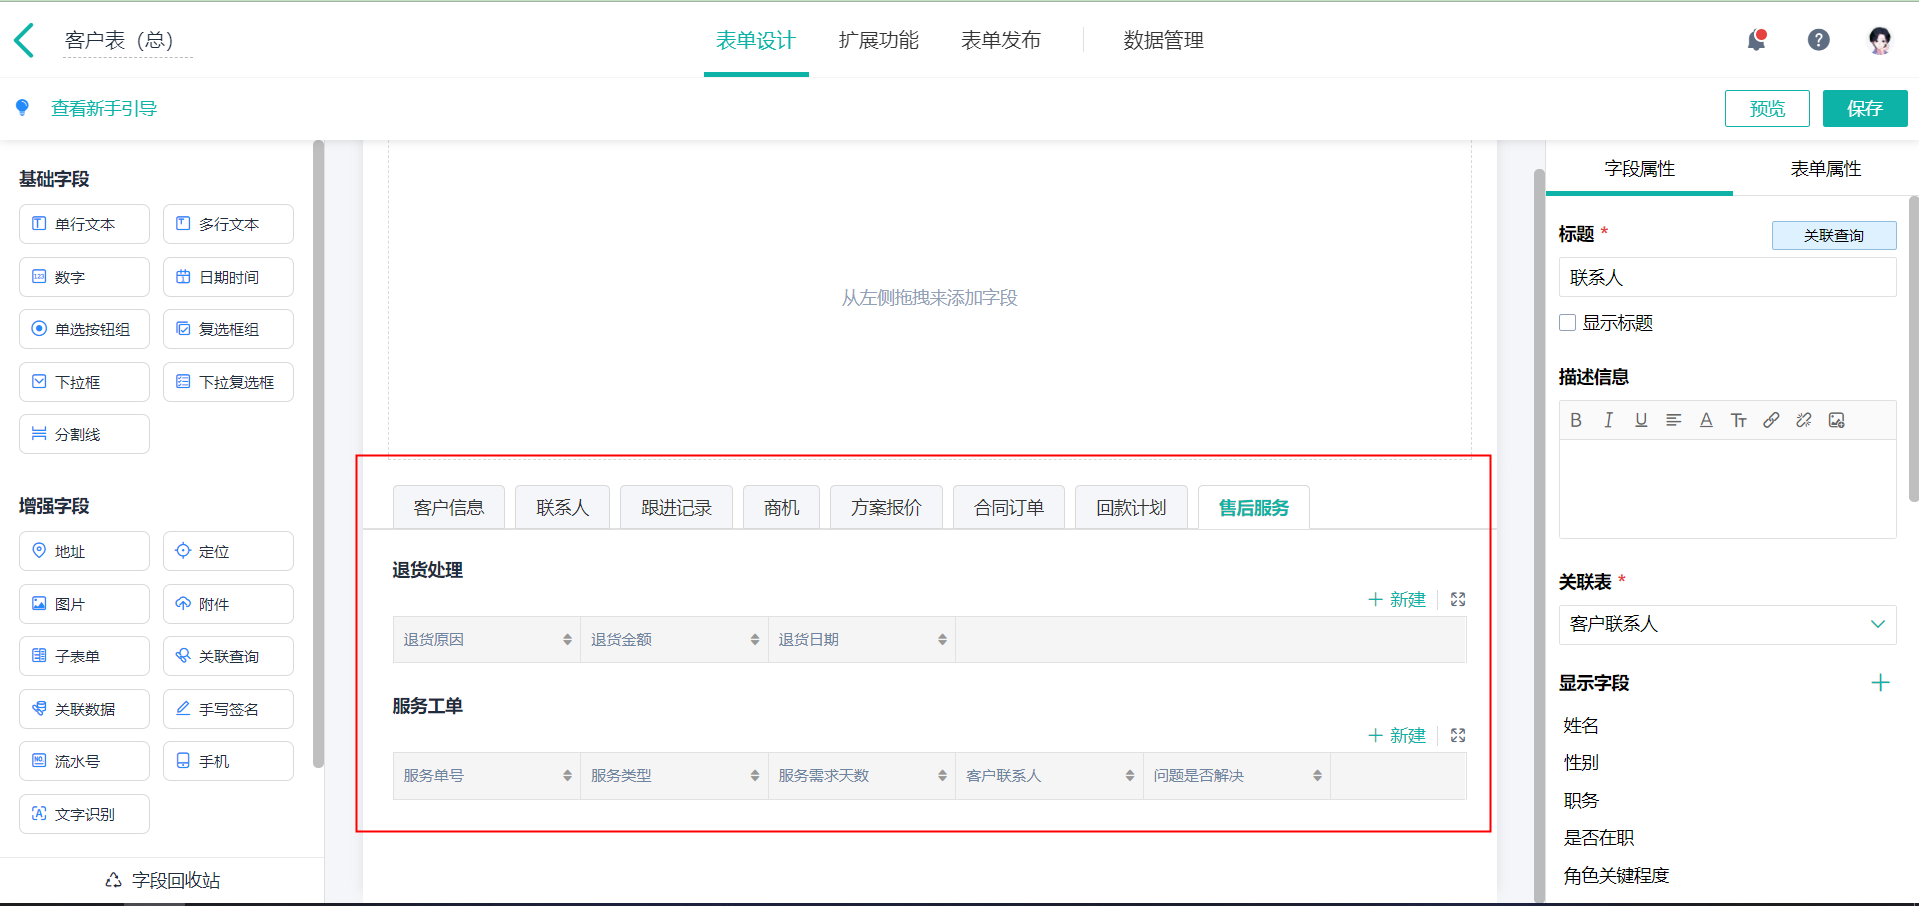Screen dimensions: 1919x906
Task: Add the 单行文本 field
Action: (x=84, y=224)
